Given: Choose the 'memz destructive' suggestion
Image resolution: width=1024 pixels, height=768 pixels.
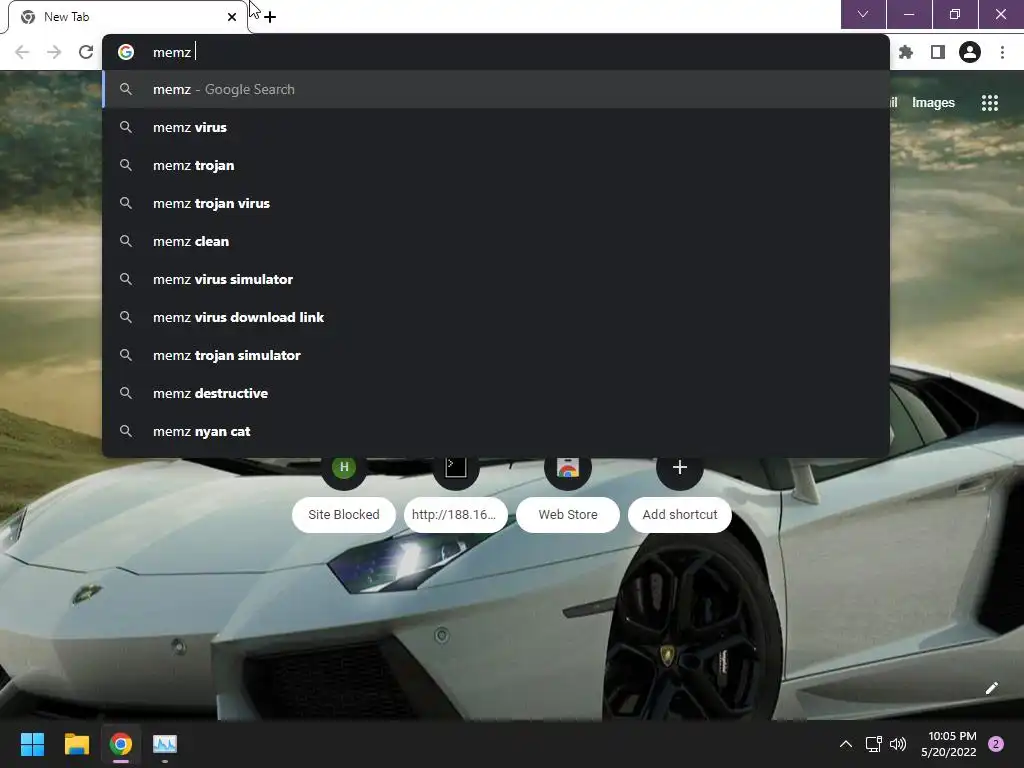Looking at the screenshot, I should pos(496,393).
